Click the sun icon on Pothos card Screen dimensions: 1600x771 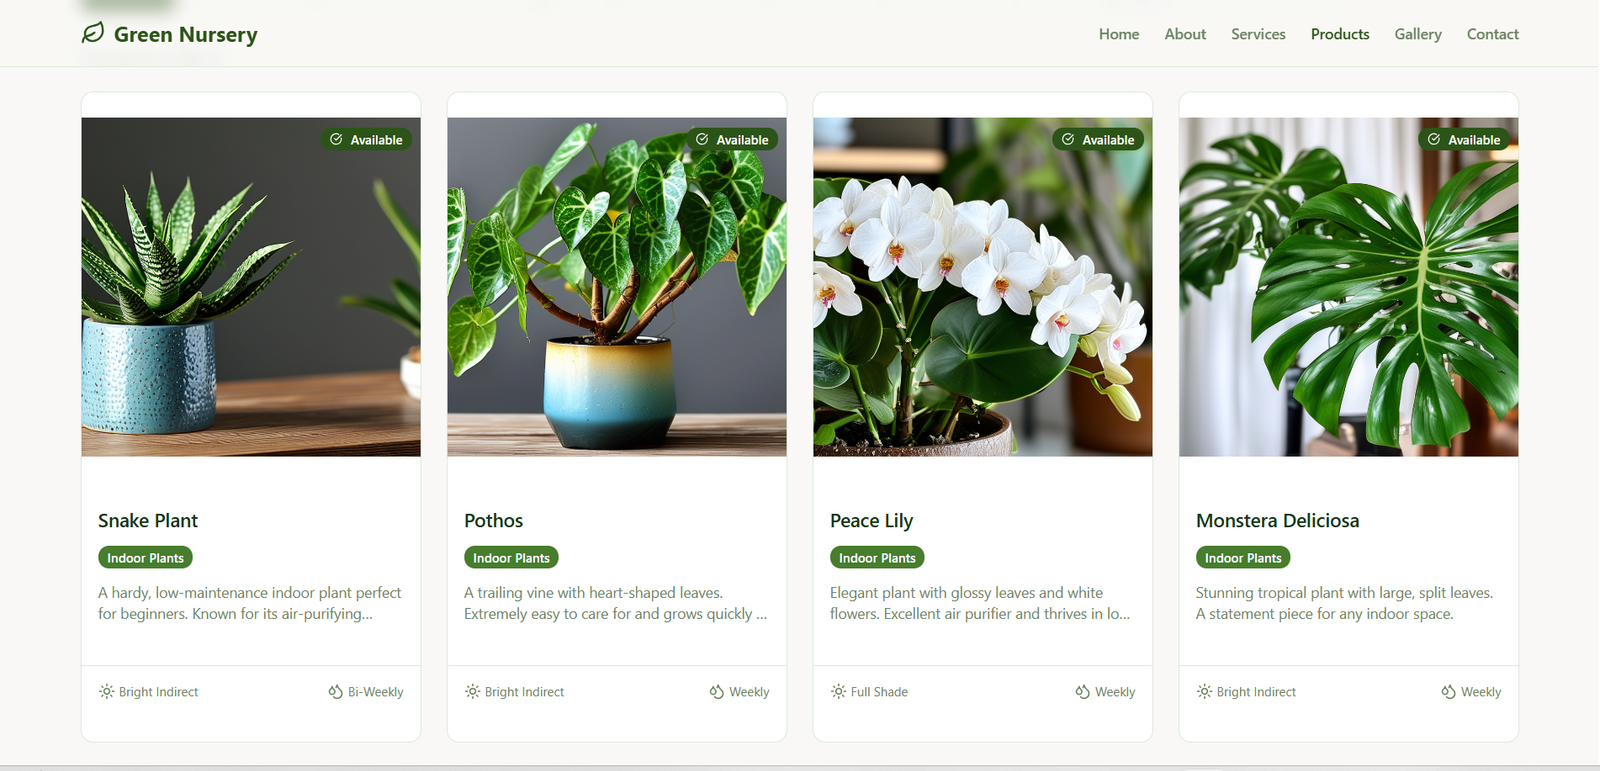tap(472, 691)
